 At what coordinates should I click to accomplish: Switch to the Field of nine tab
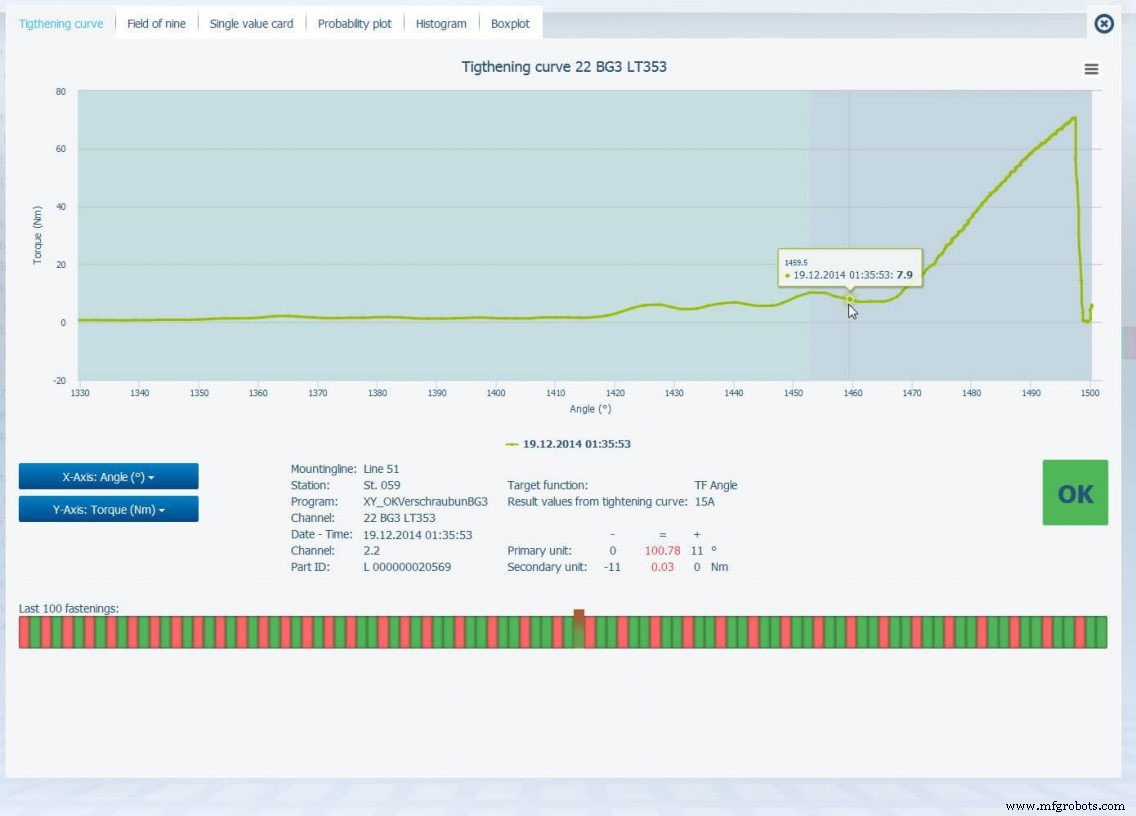[x=156, y=23]
